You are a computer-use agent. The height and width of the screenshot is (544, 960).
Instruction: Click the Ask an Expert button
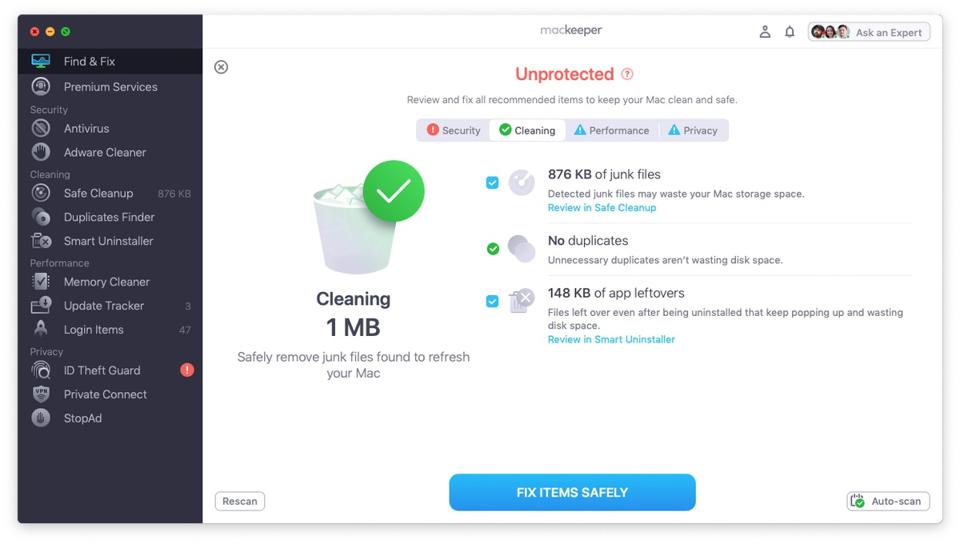coord(869,32)
